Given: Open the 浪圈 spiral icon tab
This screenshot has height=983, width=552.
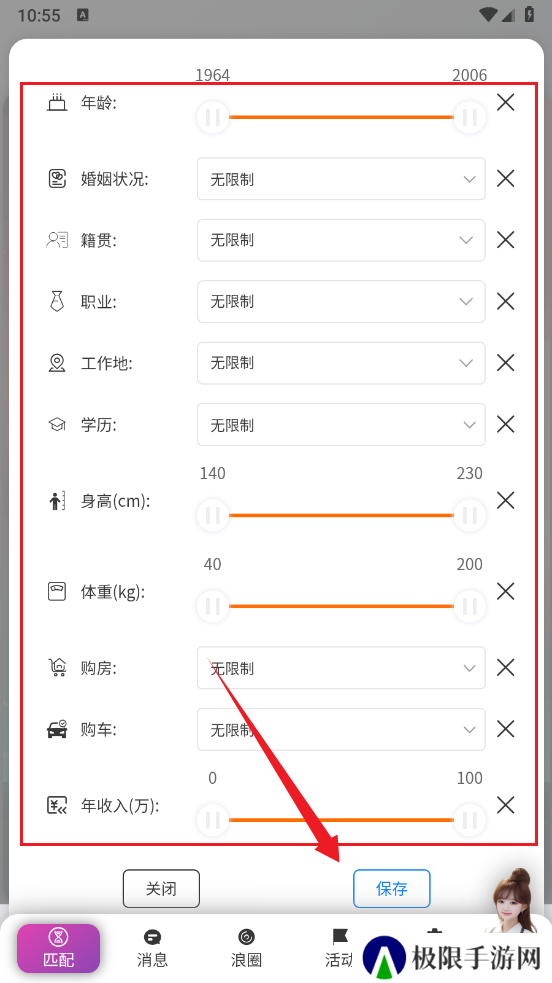Looking at the screenshot, I should click(x=246, y=937).
